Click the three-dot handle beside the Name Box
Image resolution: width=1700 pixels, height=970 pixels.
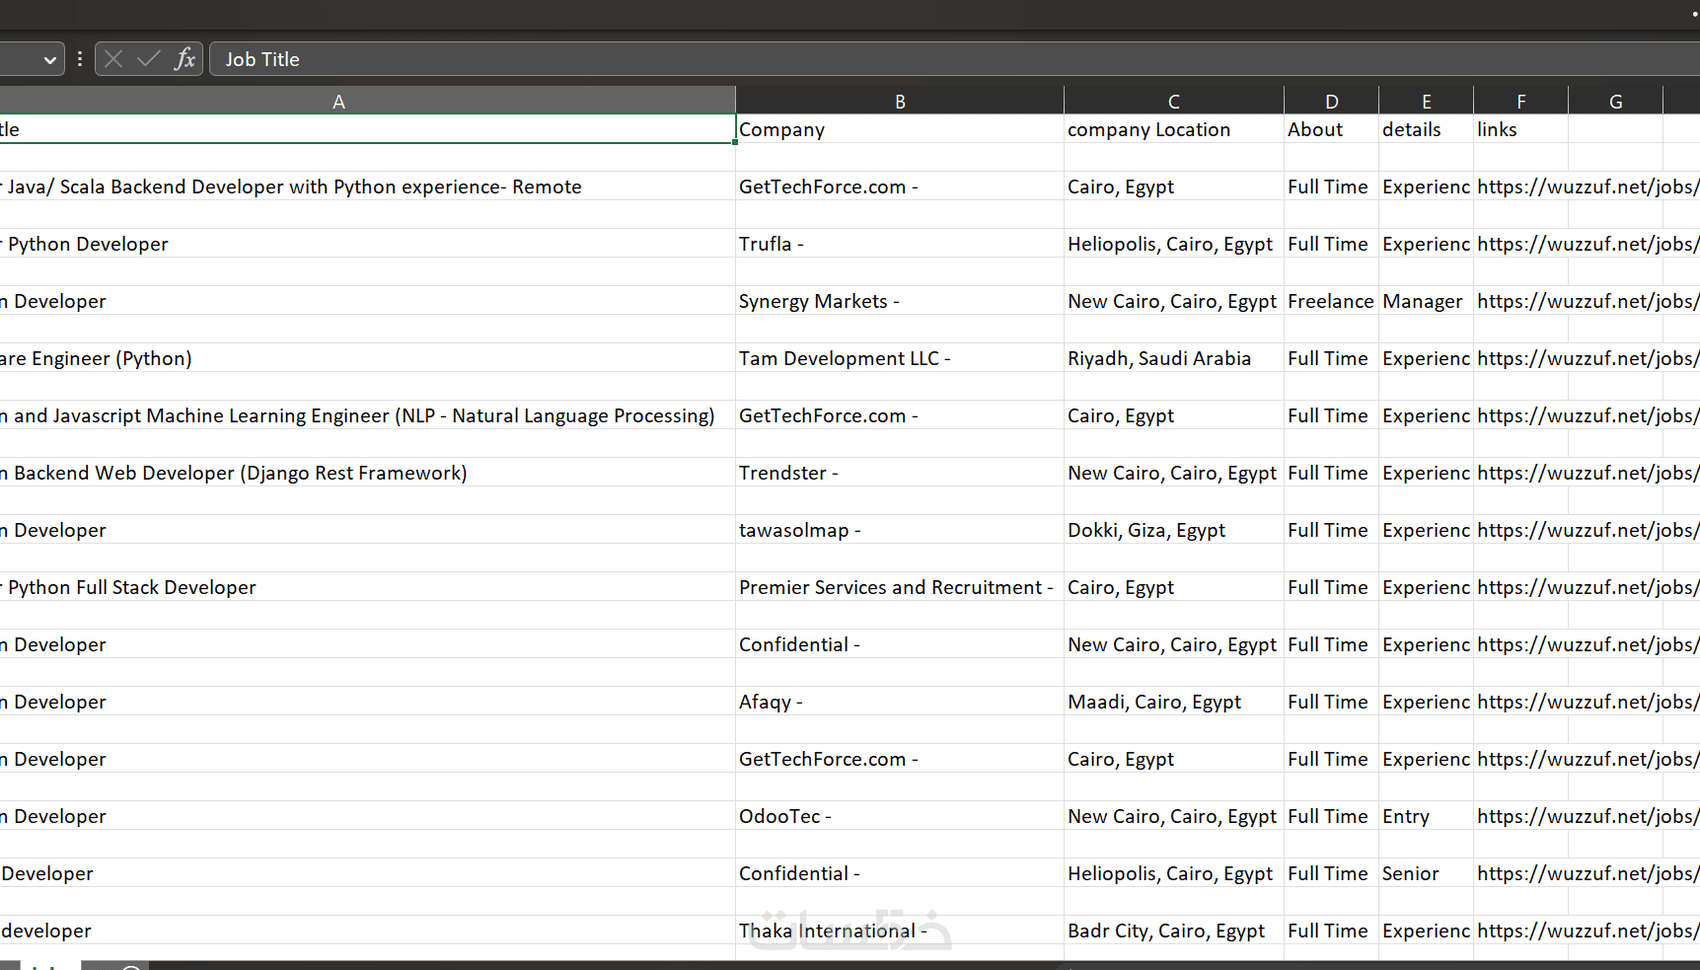click(80, 59)
